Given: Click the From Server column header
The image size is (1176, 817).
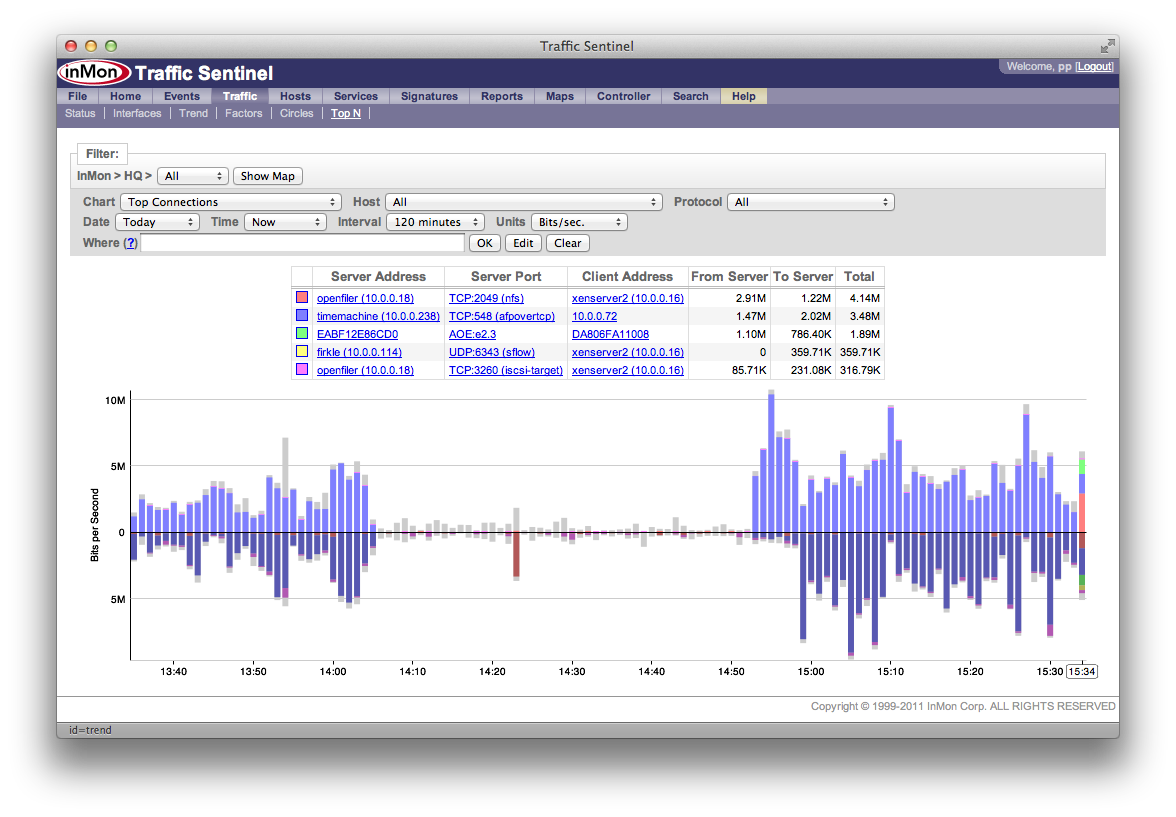Looking at the screenshot, I should [x=729, y=277].
